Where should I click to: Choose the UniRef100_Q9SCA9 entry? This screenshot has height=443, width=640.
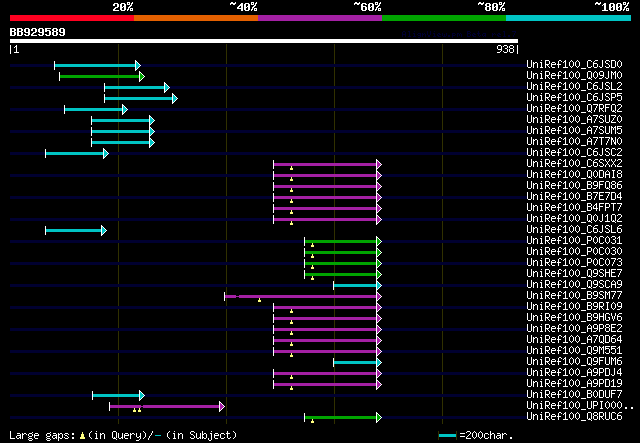tap(574, 285)
